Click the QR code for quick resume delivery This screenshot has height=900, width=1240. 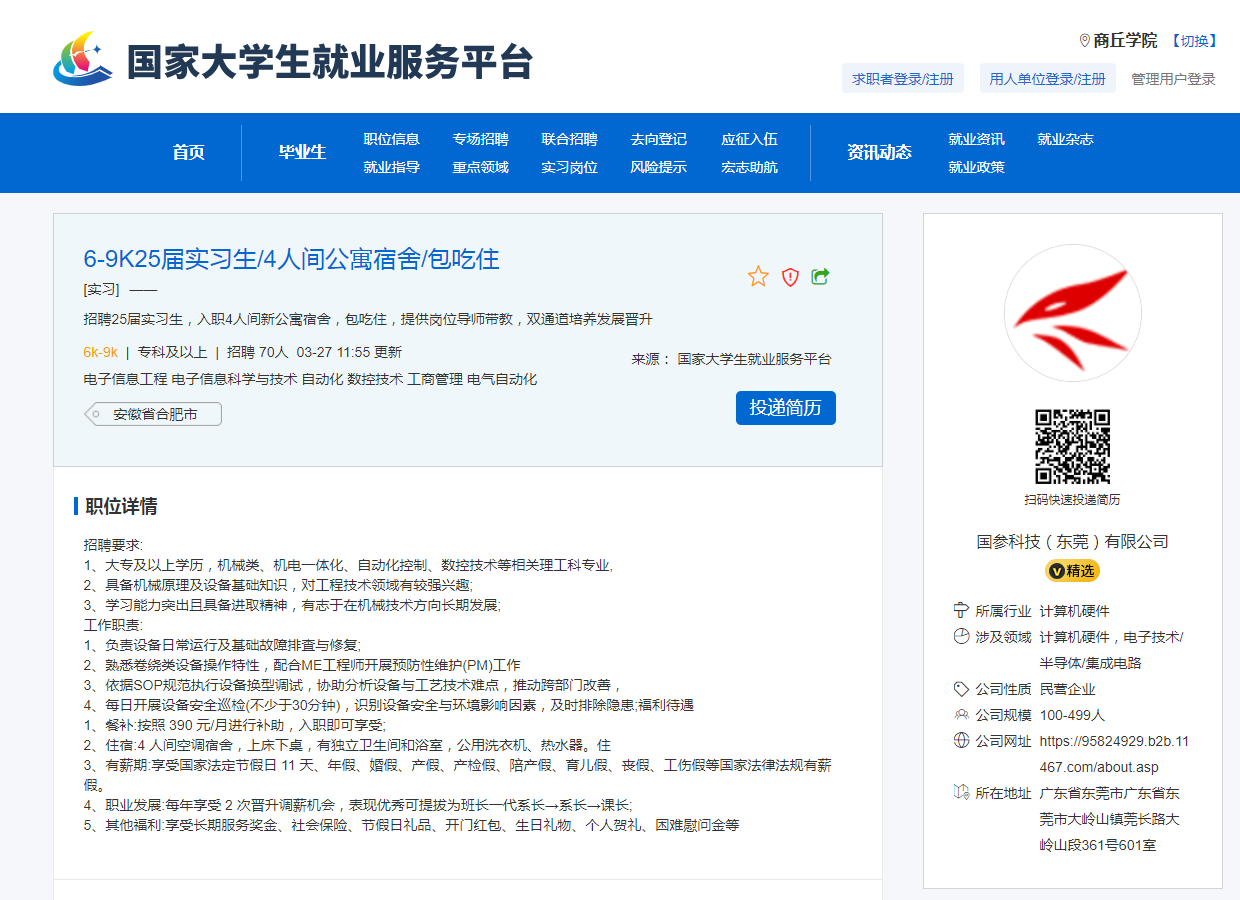[1072, 446]
